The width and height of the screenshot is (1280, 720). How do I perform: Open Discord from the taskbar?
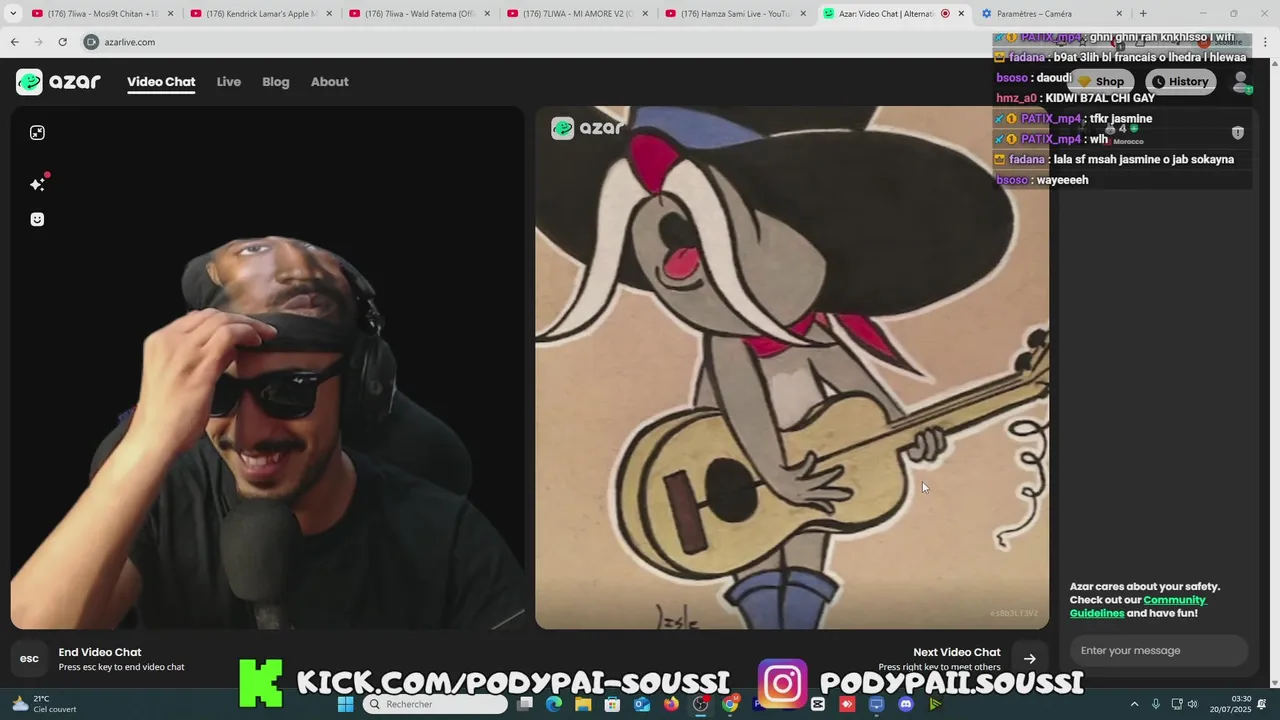[x=906, y=704]
